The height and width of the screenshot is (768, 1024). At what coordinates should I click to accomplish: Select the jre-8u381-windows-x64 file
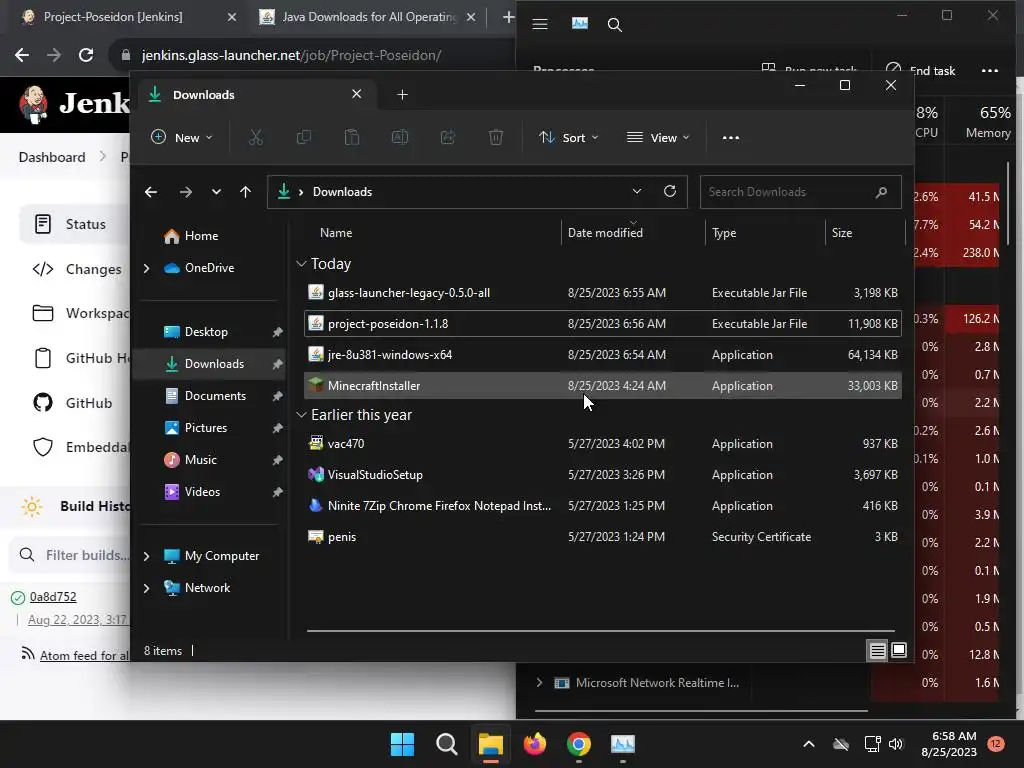(603, 355)
